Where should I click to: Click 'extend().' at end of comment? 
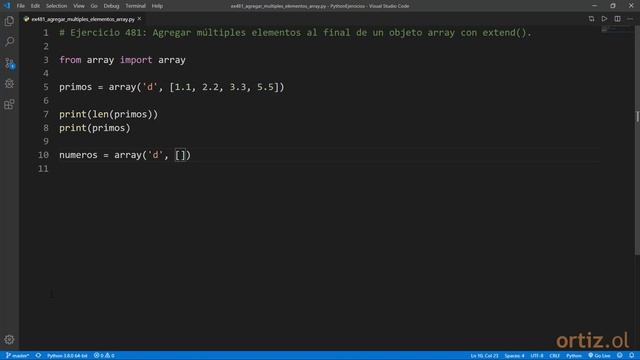(507, 33)
